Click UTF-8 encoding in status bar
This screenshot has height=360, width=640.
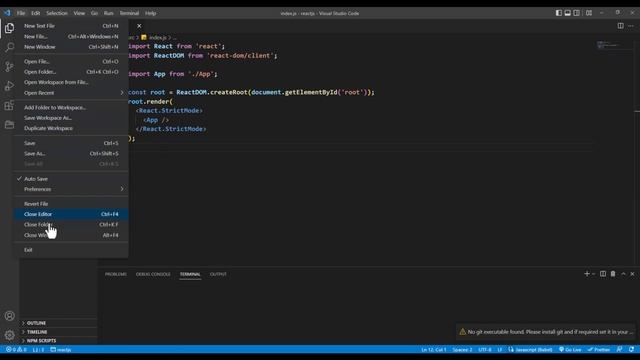[x=484, y=349]
